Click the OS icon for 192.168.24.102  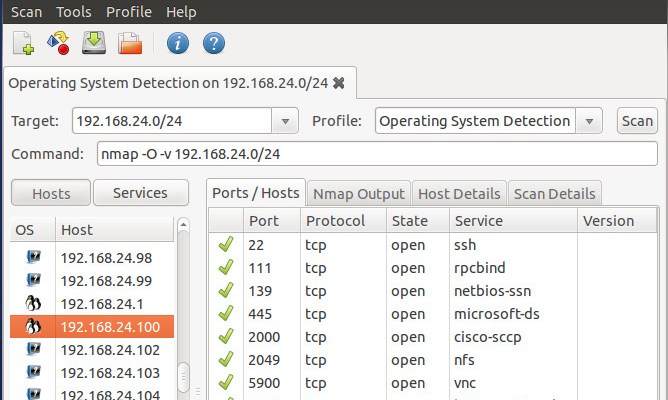point(33,350)
